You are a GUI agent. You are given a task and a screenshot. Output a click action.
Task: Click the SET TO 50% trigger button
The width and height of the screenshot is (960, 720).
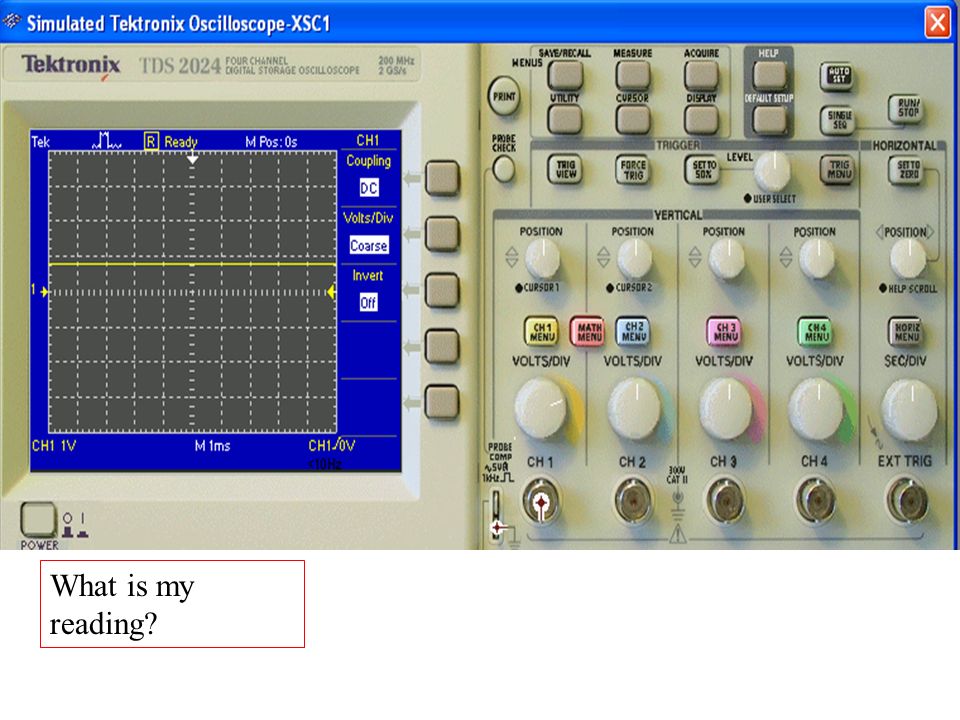point(702,170)
